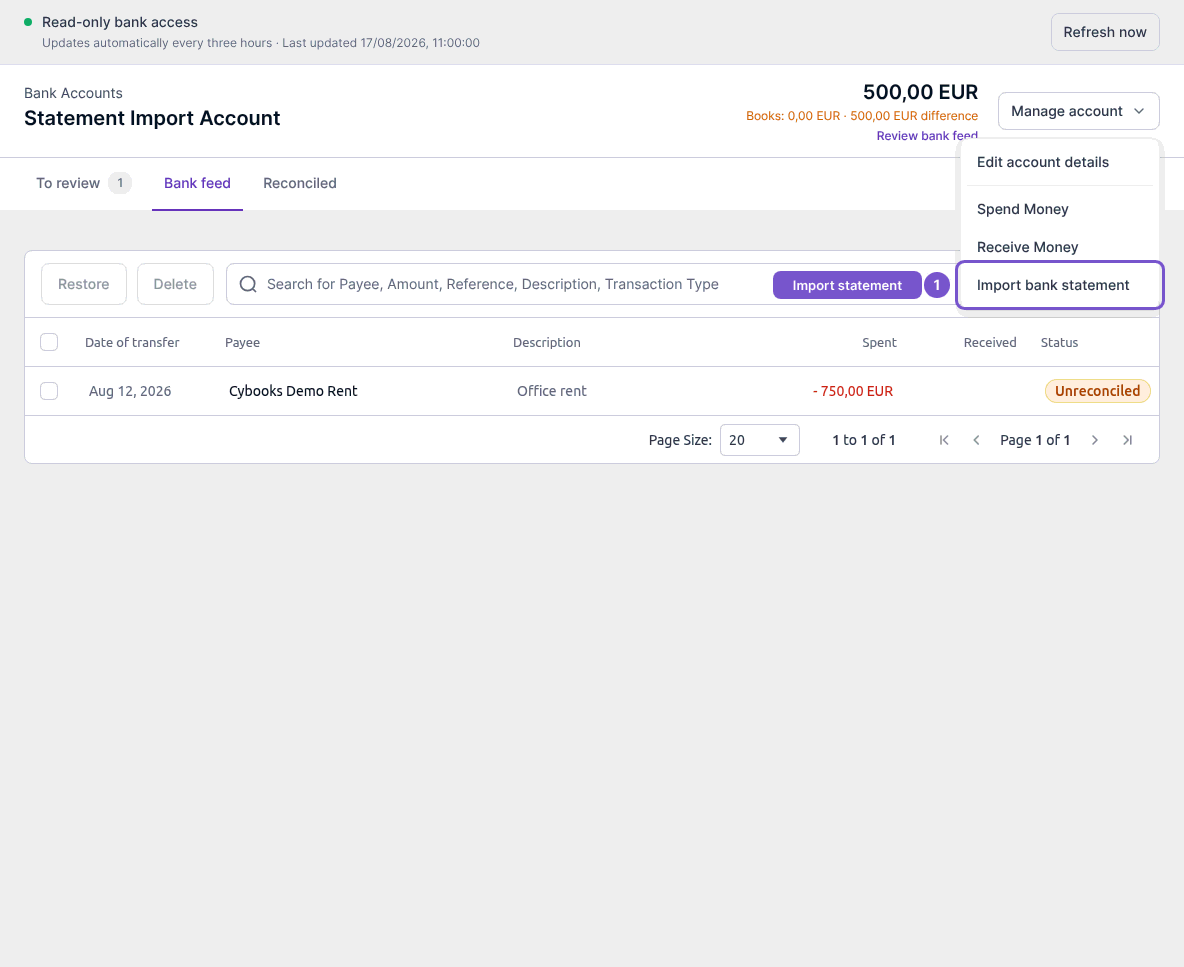Switch to the Reconciled tab
This screenshot has height=967, width=1184.
point(300,183)
